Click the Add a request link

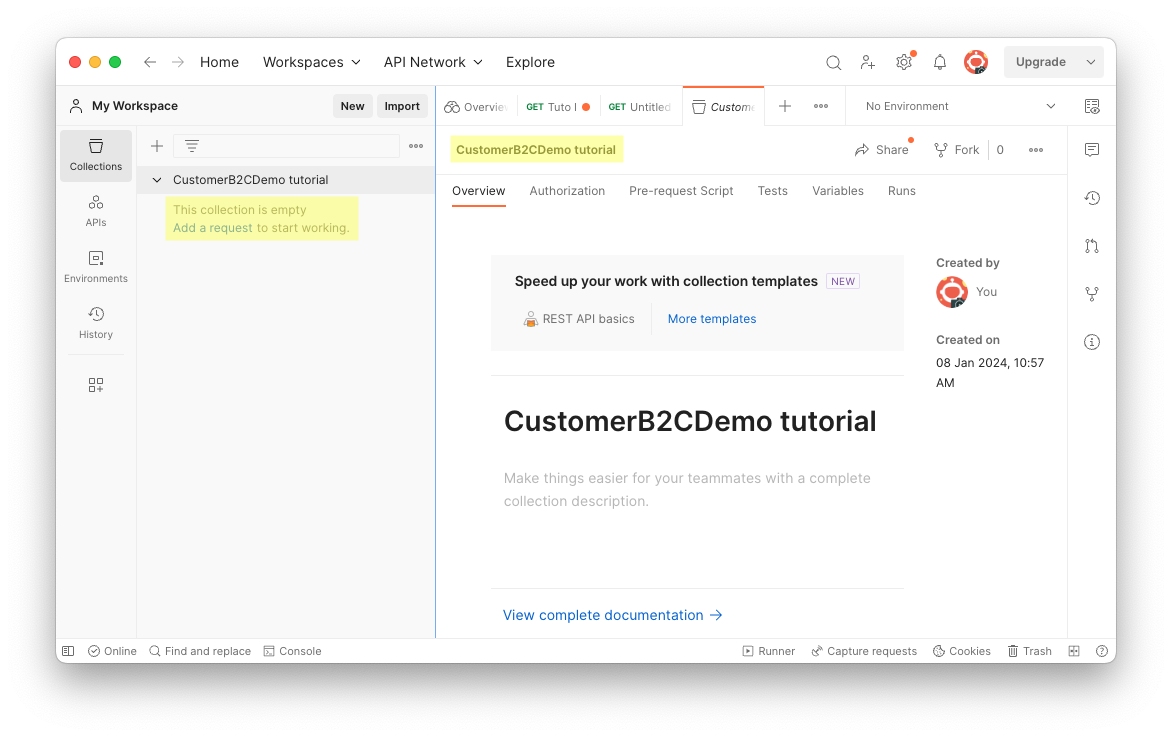[x=213, y=228]
